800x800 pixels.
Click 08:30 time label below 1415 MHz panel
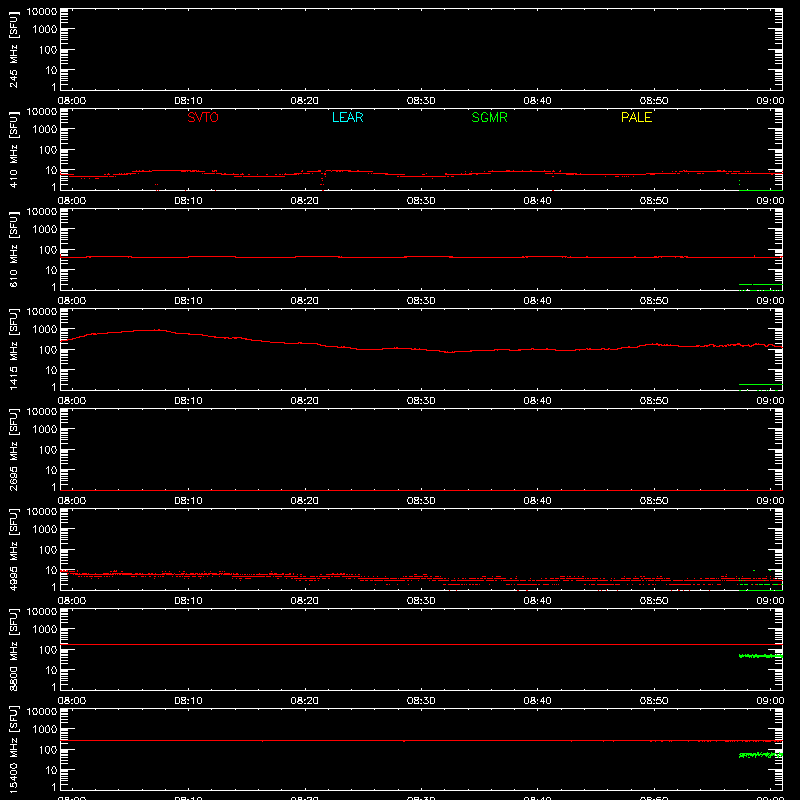421,401
